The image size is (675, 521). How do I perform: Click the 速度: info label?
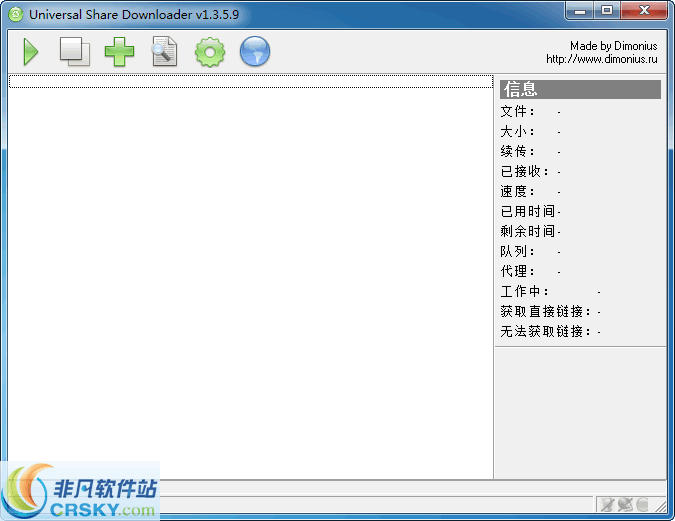tap(517, 192)
